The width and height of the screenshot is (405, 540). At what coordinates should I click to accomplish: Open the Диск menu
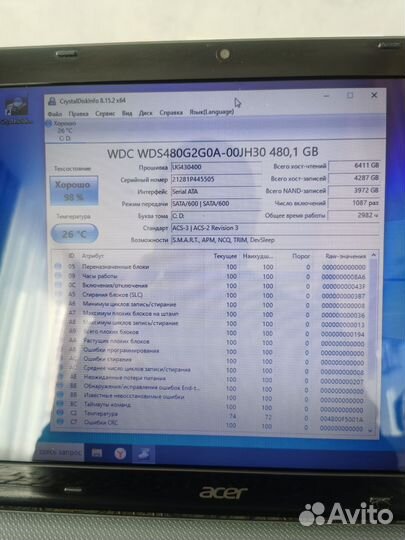pos(146,113)
